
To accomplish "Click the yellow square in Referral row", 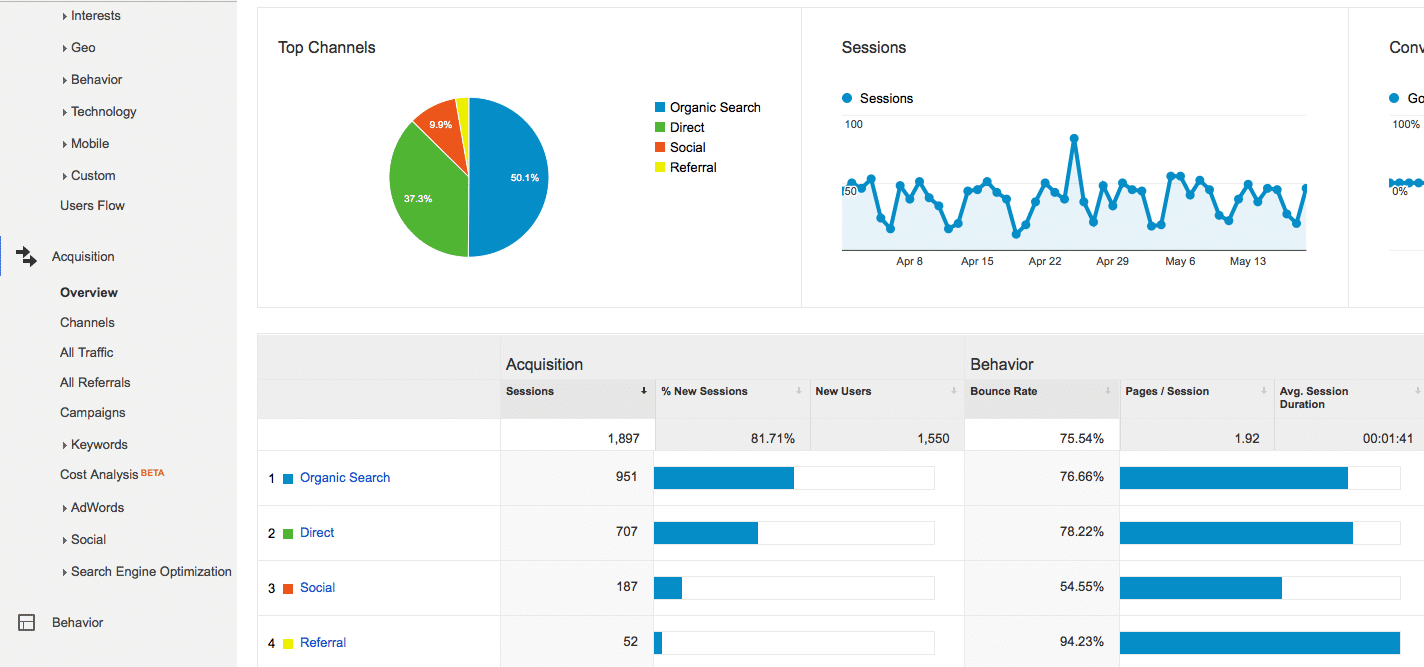I will coord(288,643).
